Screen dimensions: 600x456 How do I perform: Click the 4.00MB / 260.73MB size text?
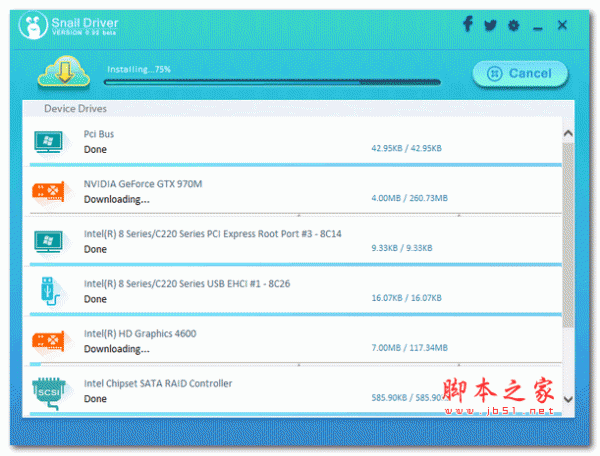(409, 198)
